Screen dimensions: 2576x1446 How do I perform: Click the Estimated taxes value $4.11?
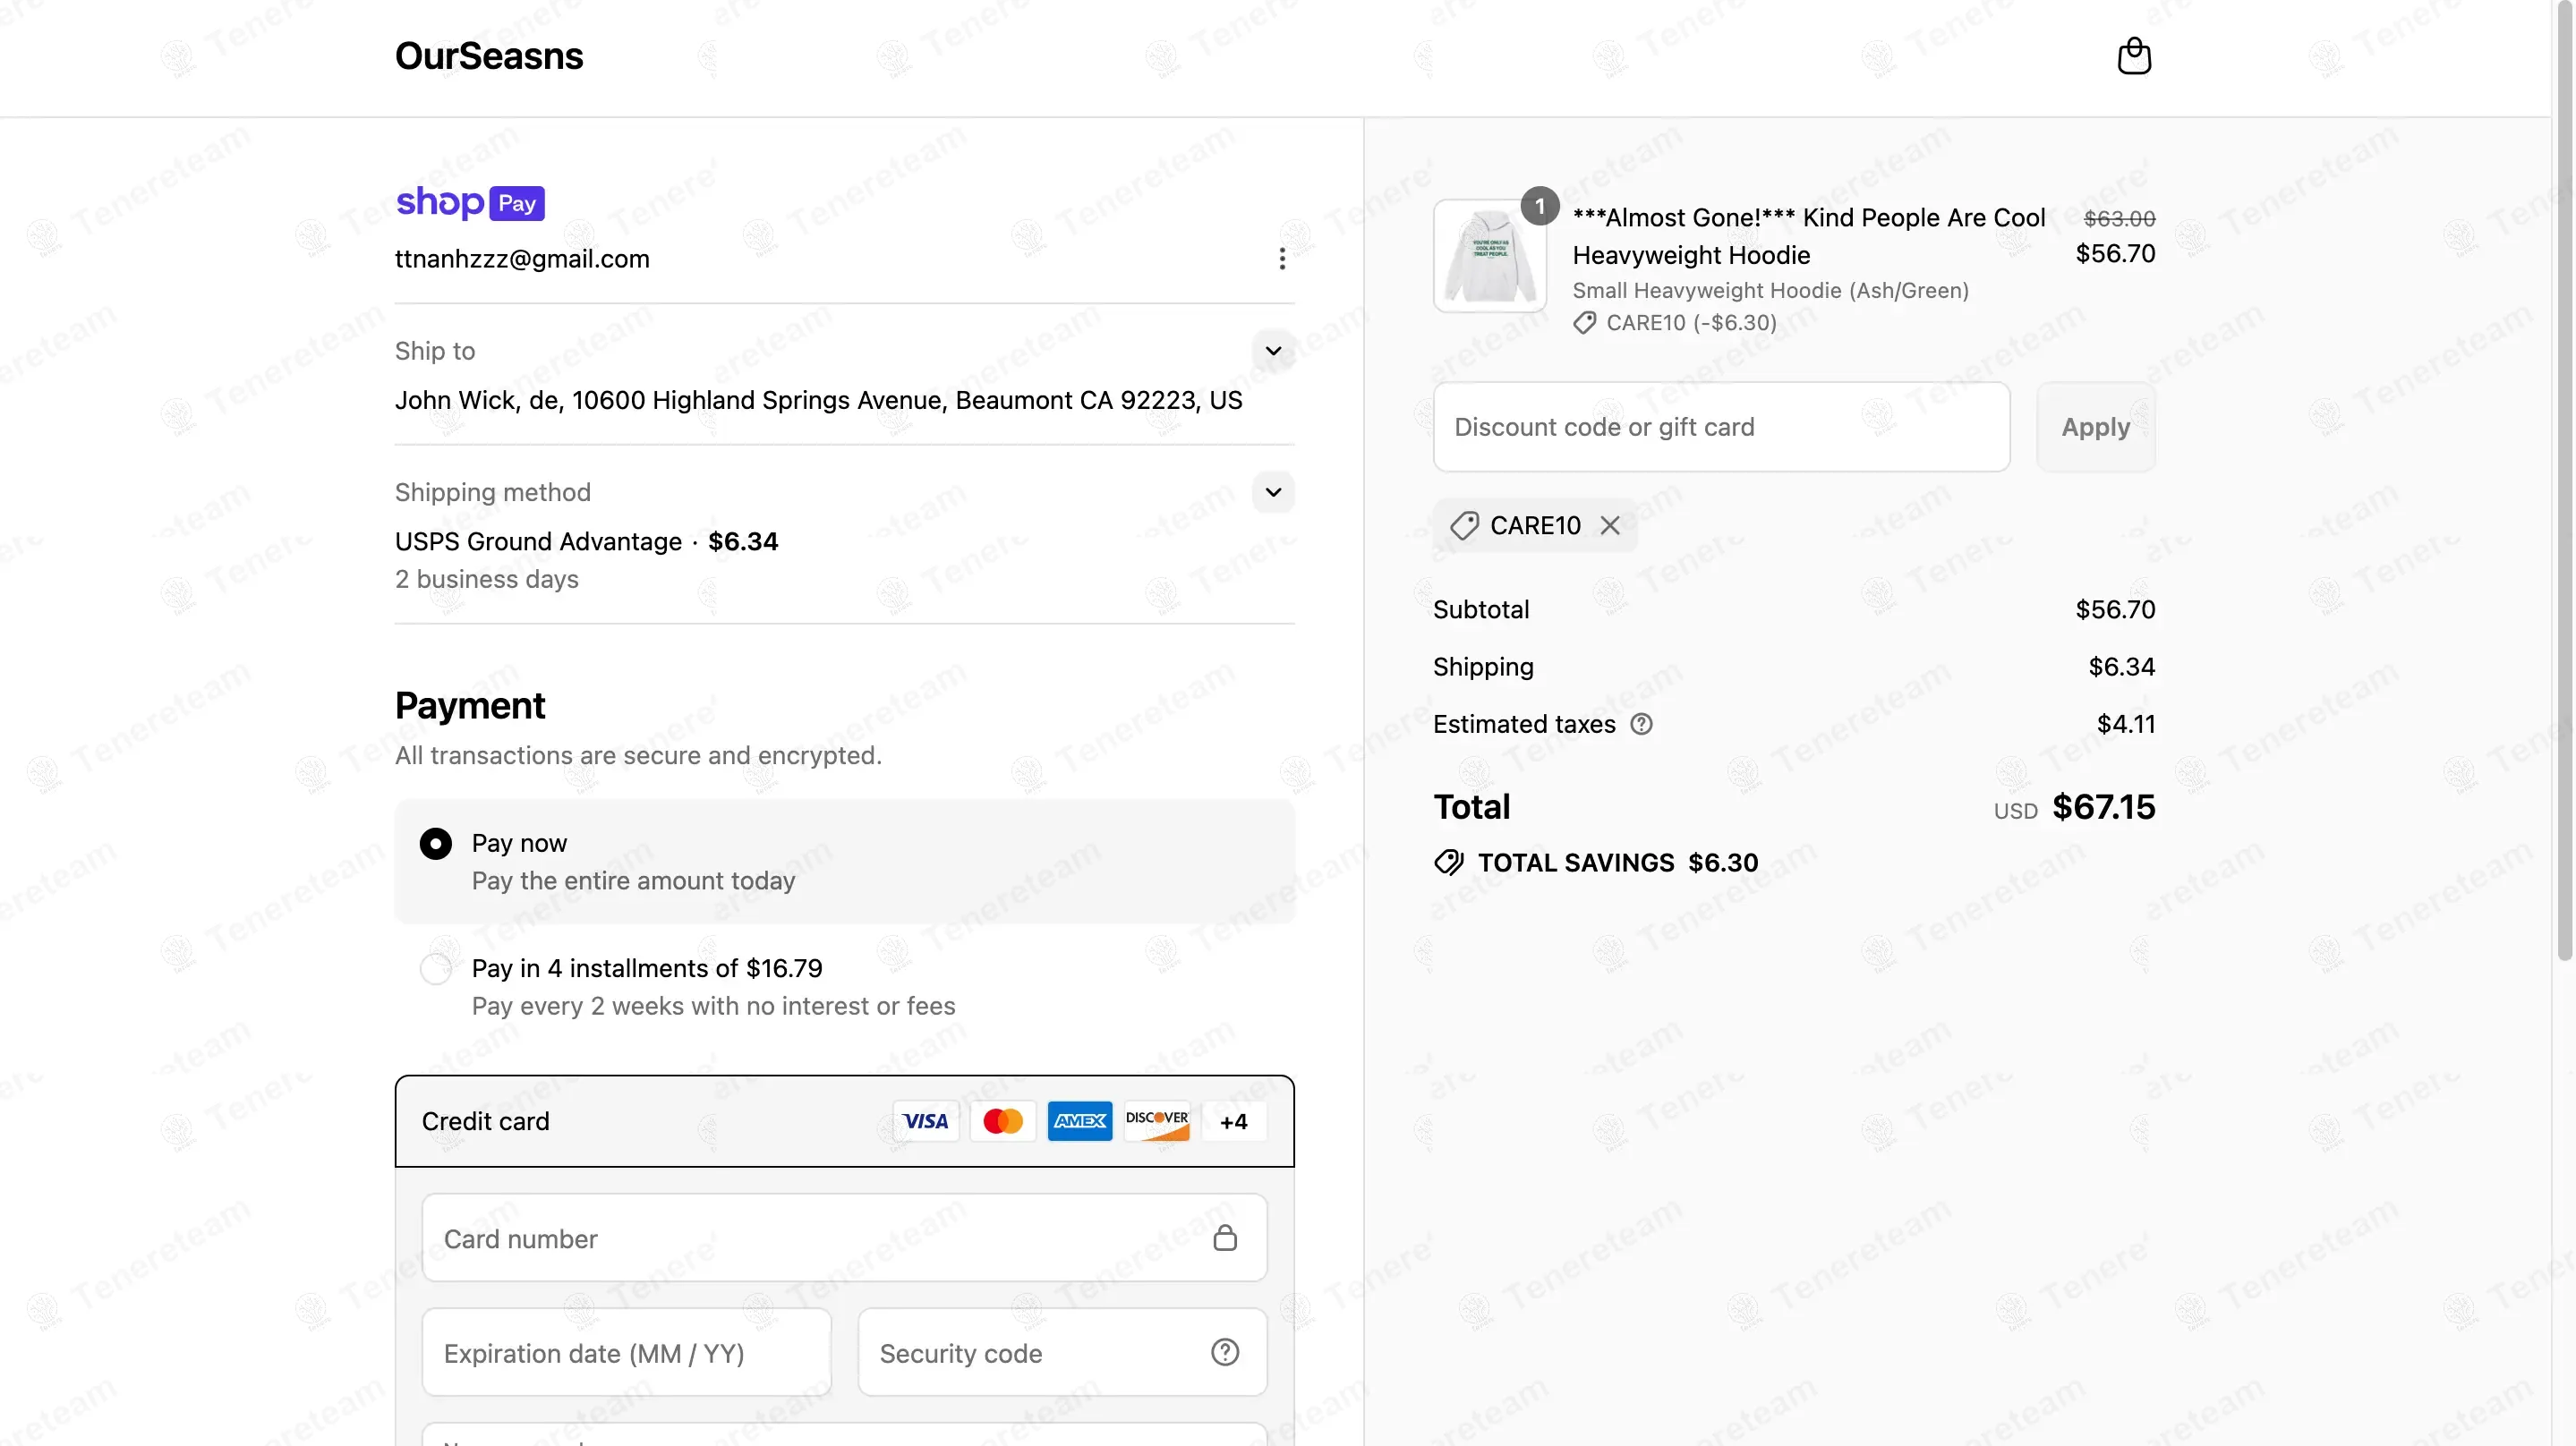(2126, 724)
